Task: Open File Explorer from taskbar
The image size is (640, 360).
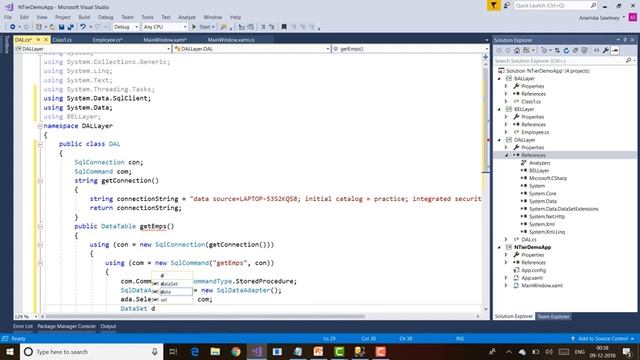Action: [x=215, y=351]
